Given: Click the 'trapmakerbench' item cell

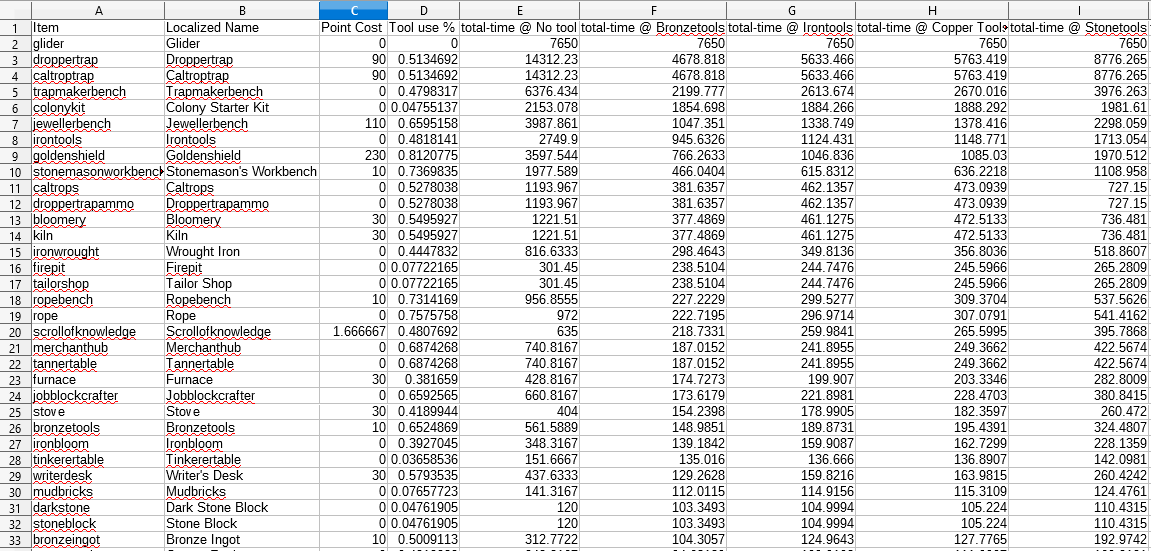Looking at the screenshot, I should coord(98,92).
